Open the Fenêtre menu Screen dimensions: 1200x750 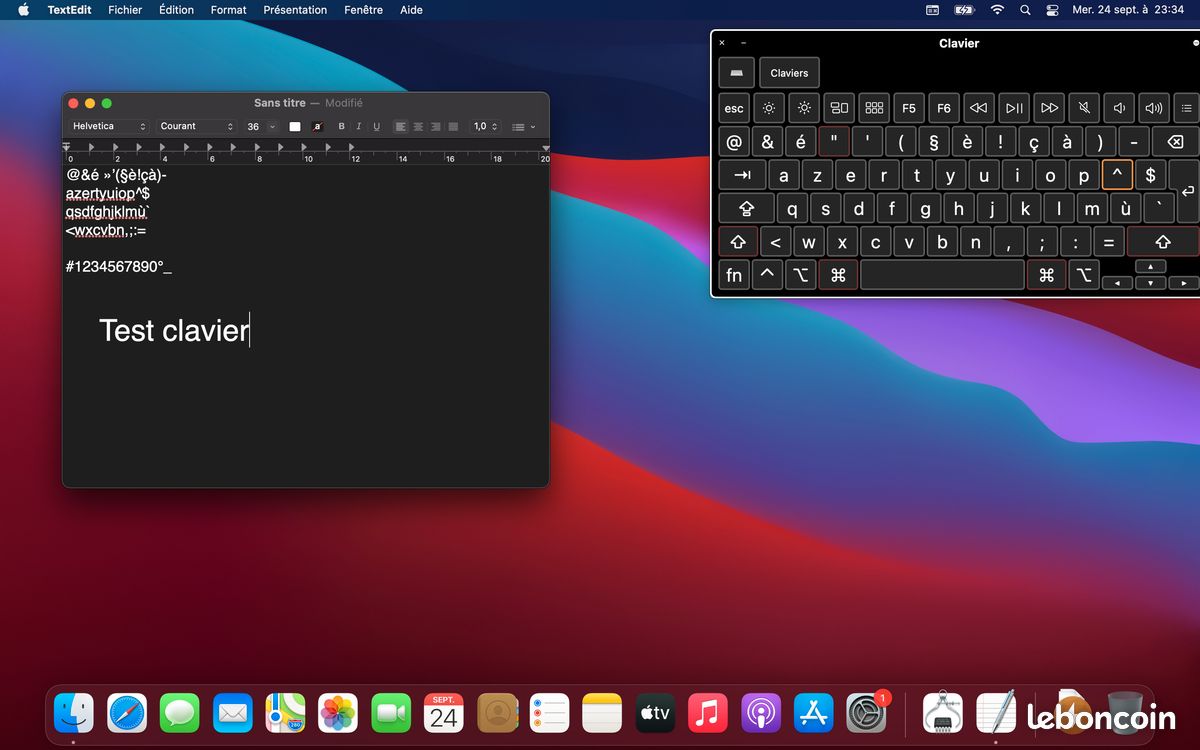click(x=363, y=10)
